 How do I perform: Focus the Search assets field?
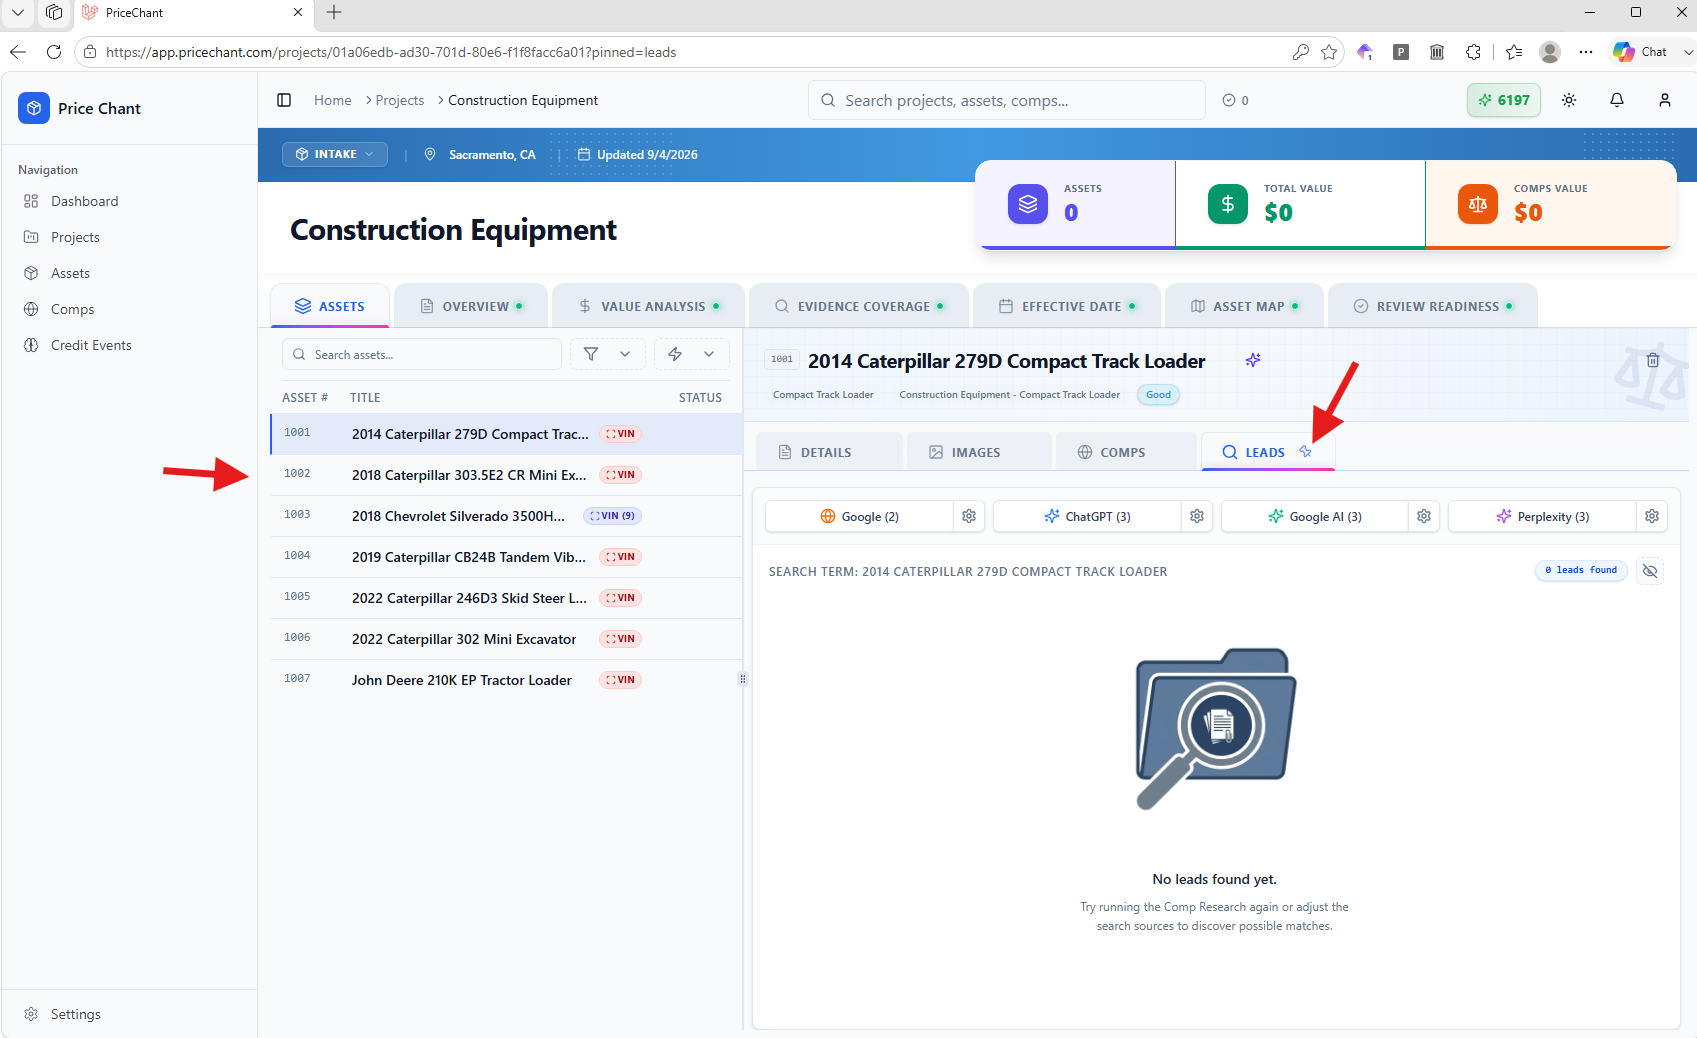(x=422, y=354)
